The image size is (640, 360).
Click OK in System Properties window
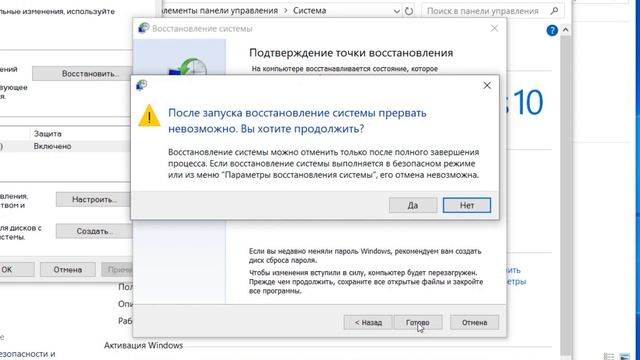16,270
